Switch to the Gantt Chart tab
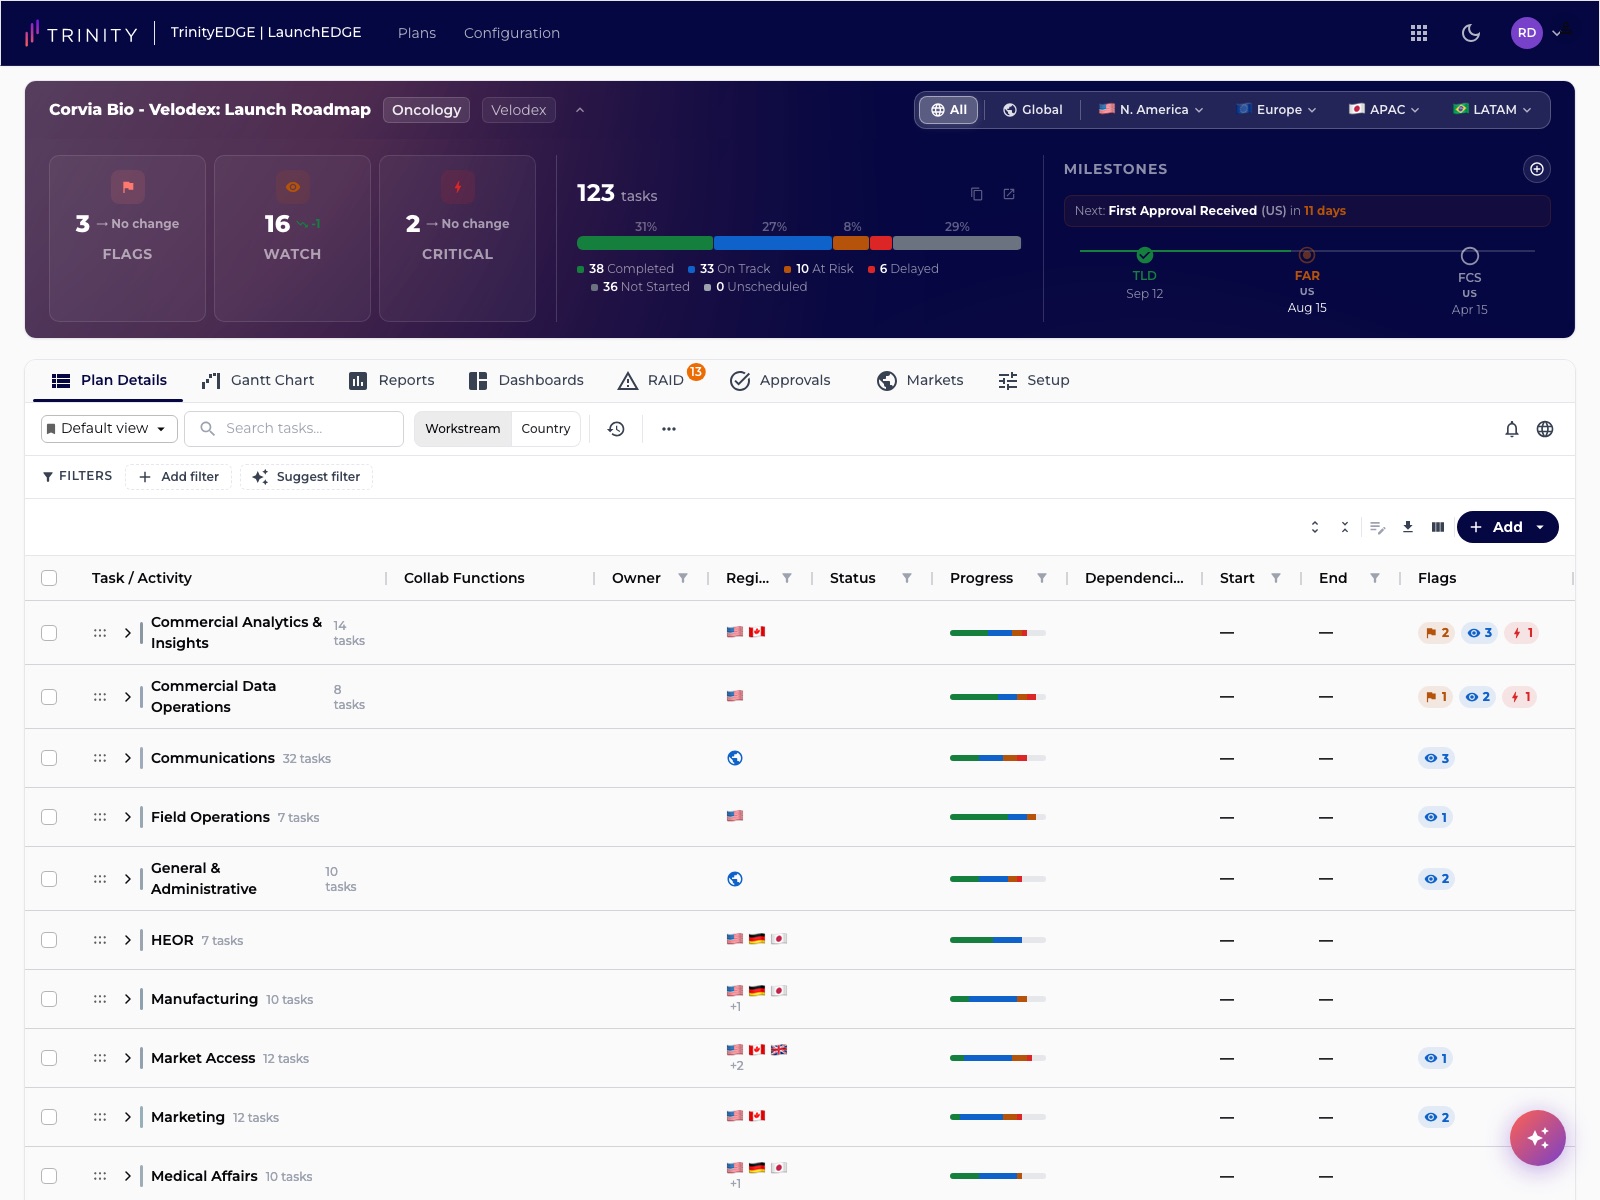This screenshot has width=1600, height=1200. [258, 380]
